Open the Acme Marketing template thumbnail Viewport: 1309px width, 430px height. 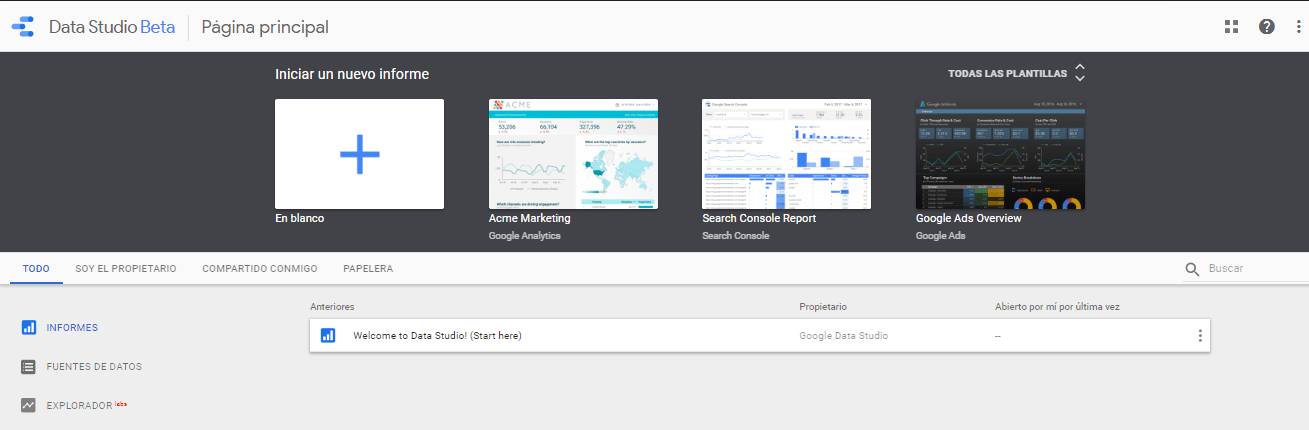tap(573, 154)
